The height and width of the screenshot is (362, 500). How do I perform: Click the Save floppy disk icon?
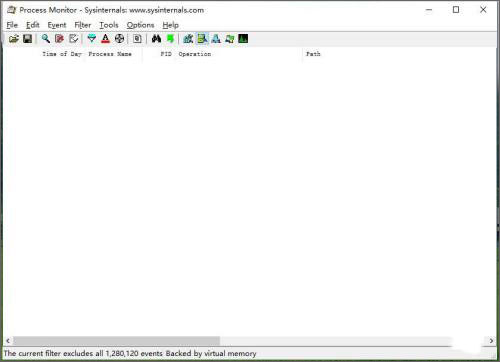[x=28, y=39]
